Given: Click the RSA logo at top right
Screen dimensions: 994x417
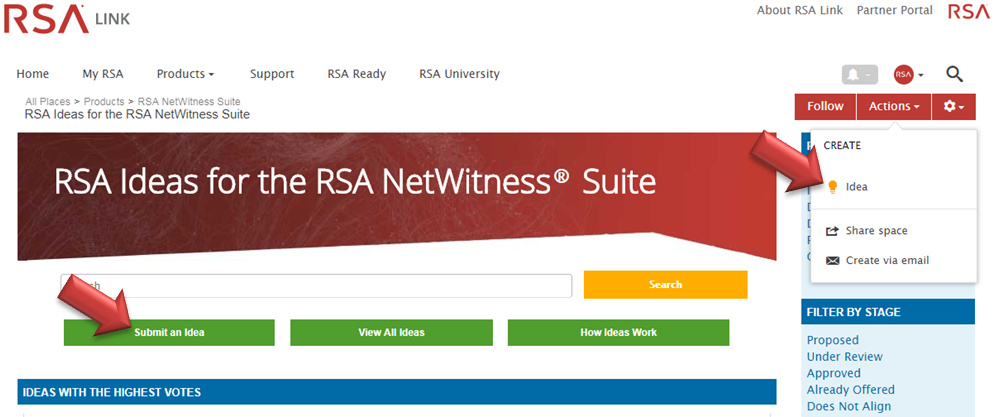Looking at the screenshot, I should point(968,12).
